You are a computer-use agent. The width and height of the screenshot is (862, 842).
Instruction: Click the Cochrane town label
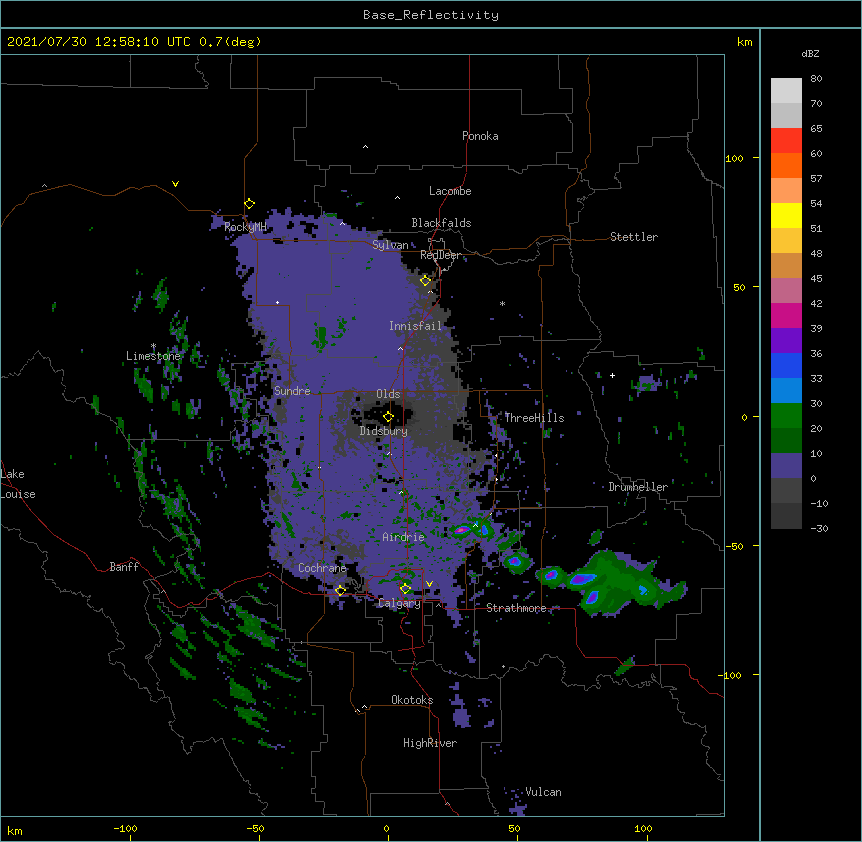322,568
